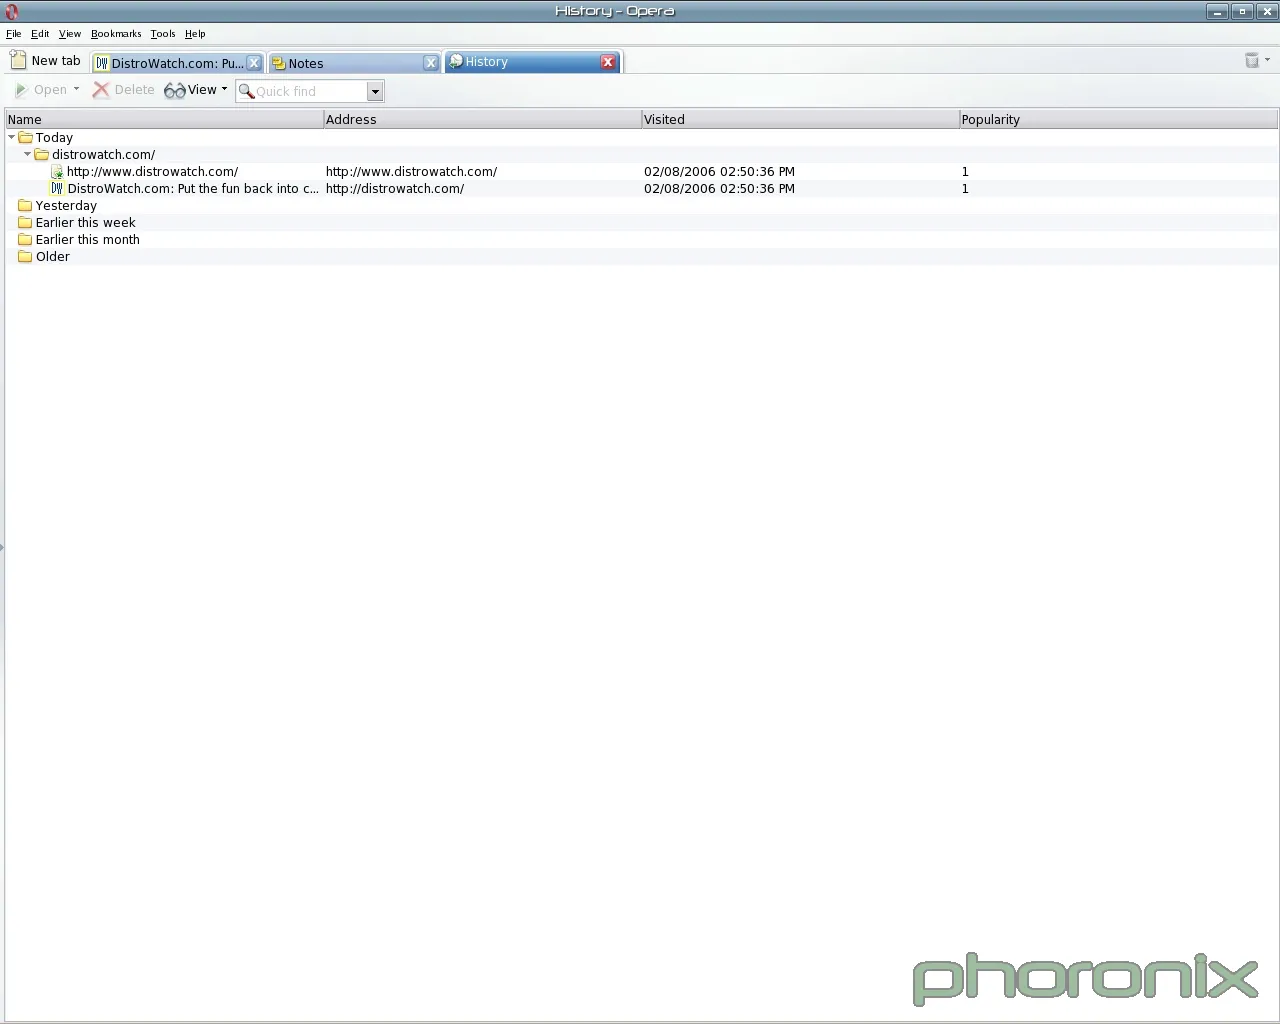Click the View glasses icon
1280x1024 pixels.
[x=175, y=91]
